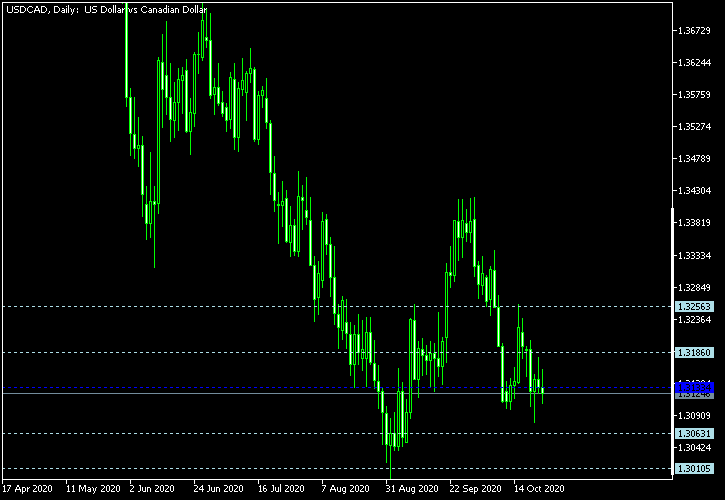Click the blue 1.31334 price level label
This screenshot has width=725, height=500.
click(694, 387)
